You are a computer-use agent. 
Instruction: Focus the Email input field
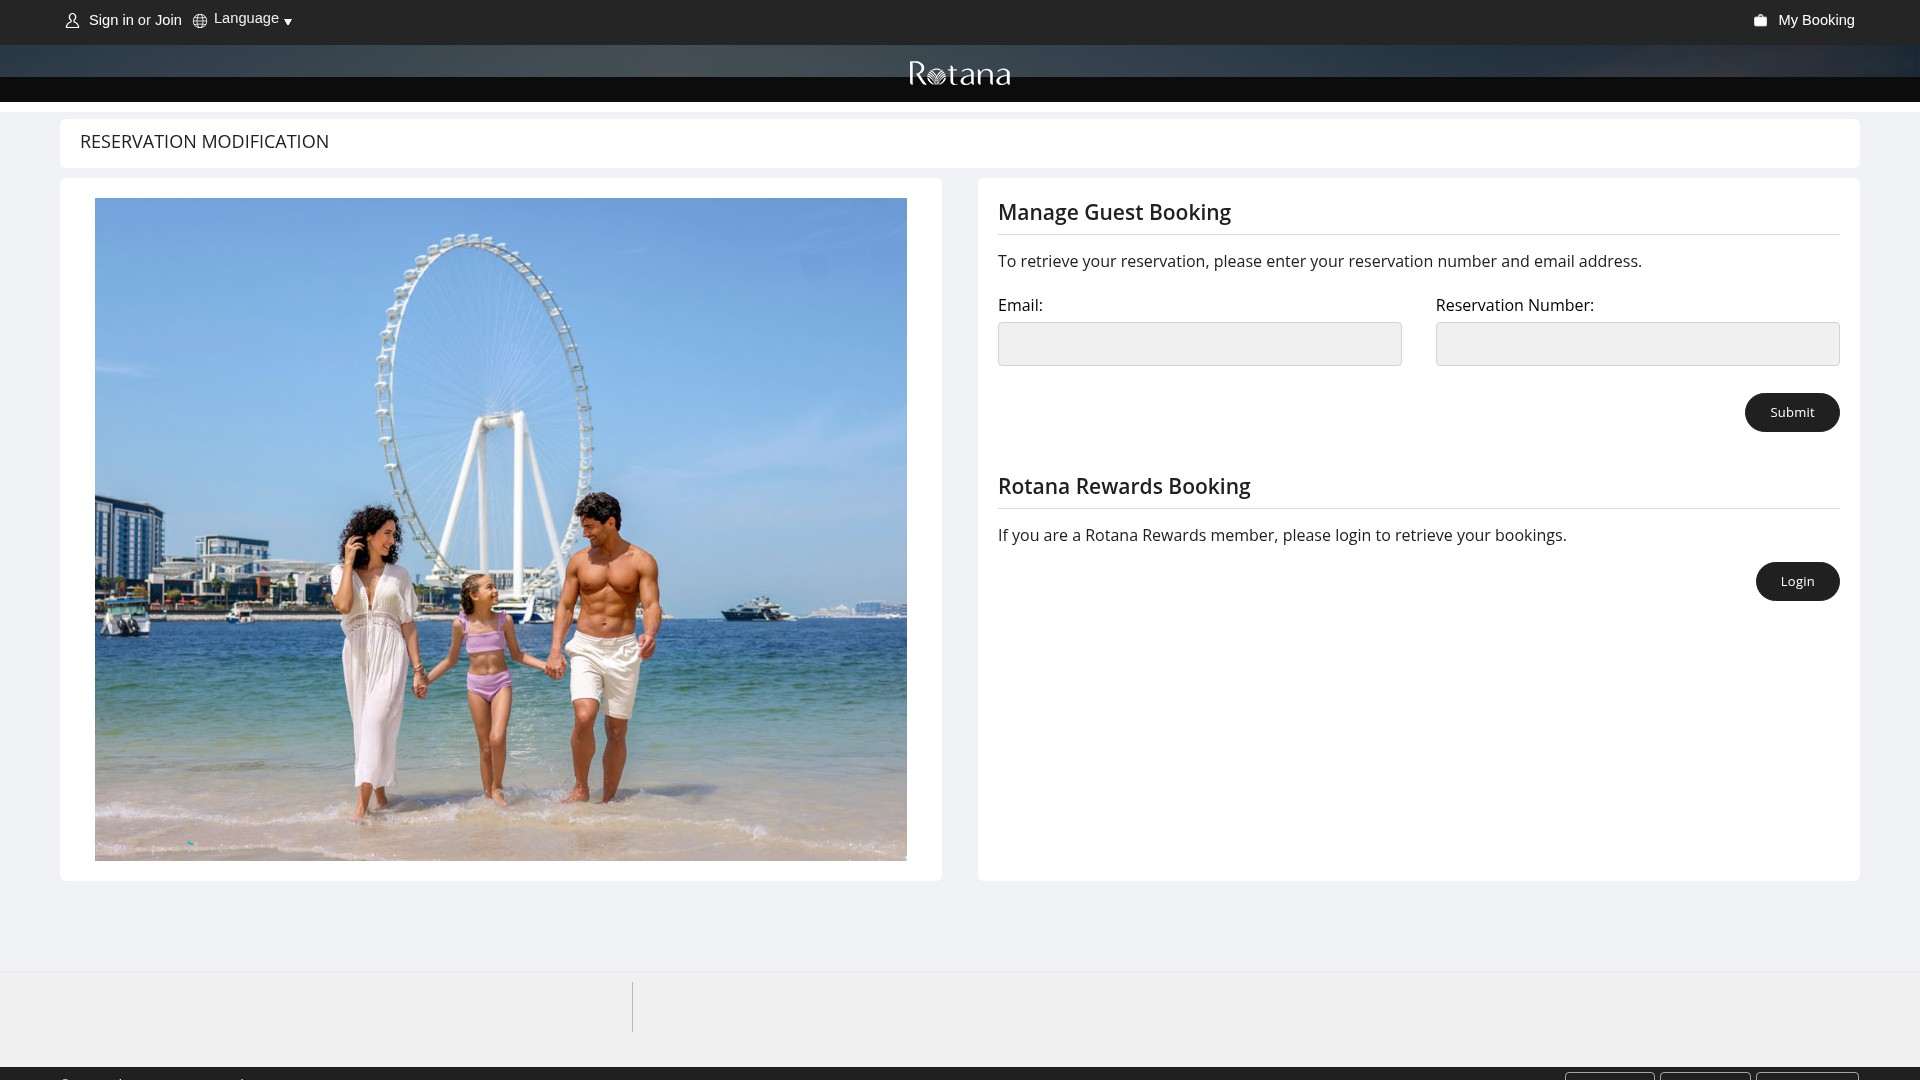coord(1199,344)
